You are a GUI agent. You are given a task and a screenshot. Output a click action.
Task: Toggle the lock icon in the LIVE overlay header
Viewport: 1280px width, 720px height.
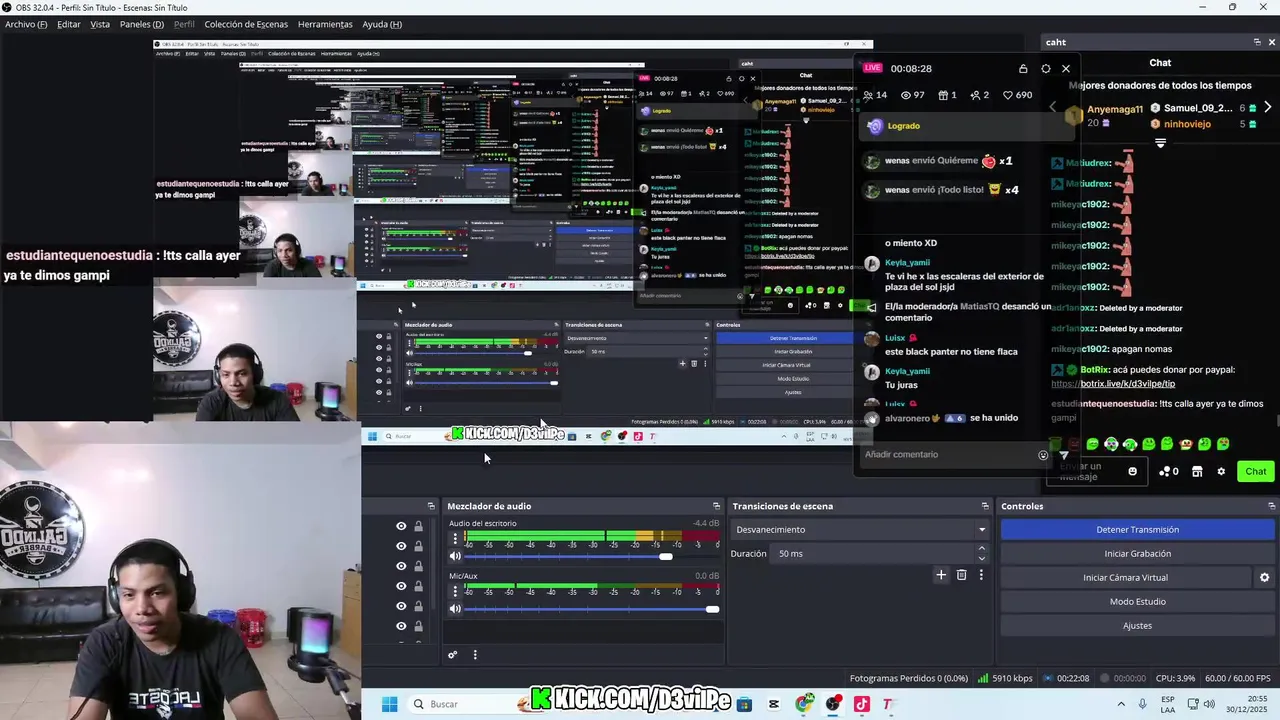point(1023,69)
